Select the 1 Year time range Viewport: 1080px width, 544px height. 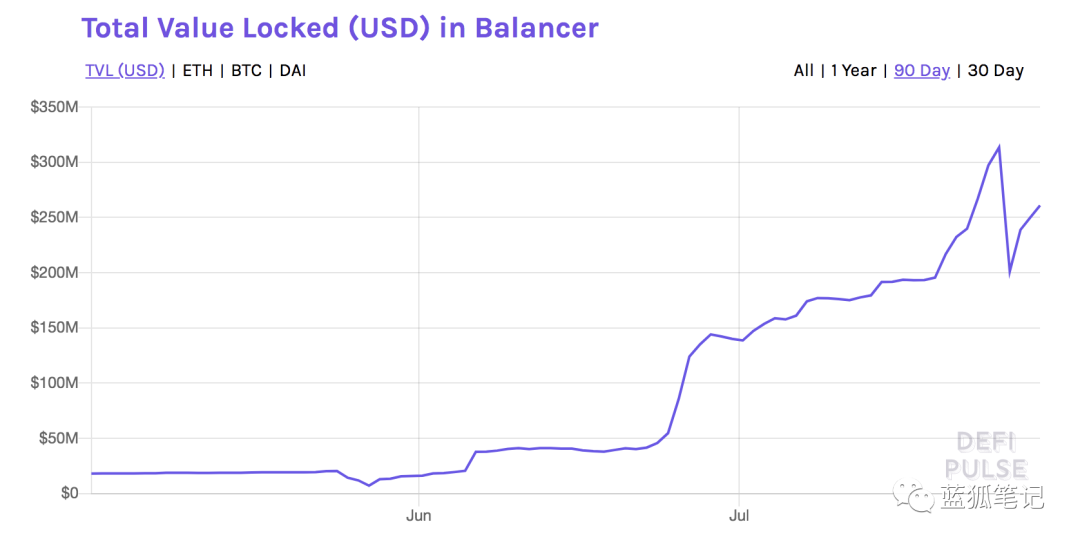(x=853, y=71)
